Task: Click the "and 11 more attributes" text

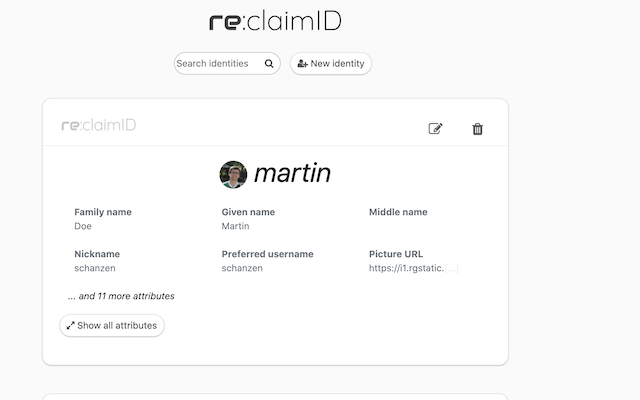Action: pyautogui.click(x=121, y=296)
